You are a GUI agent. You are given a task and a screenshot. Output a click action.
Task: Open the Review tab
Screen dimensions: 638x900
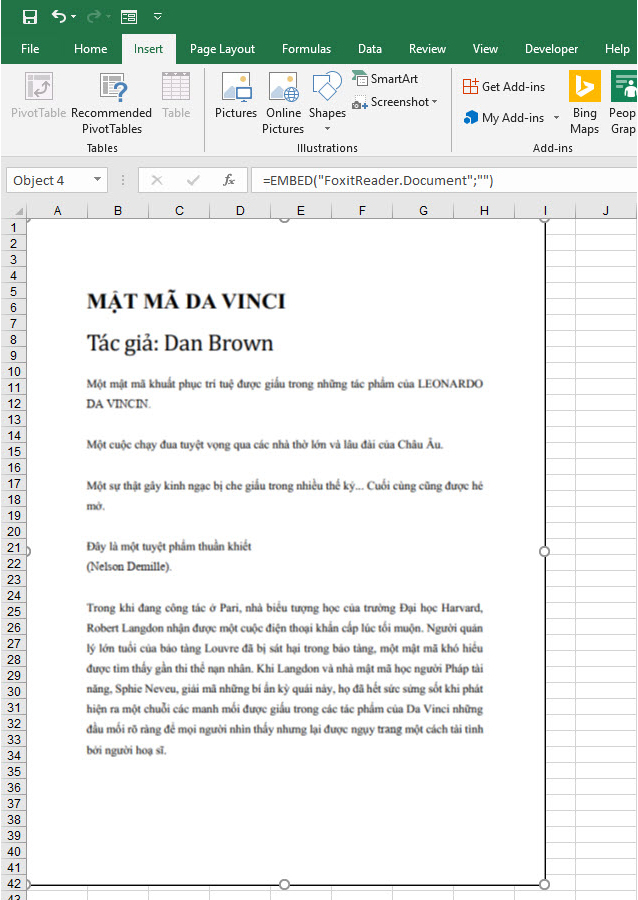pos(427,49)
